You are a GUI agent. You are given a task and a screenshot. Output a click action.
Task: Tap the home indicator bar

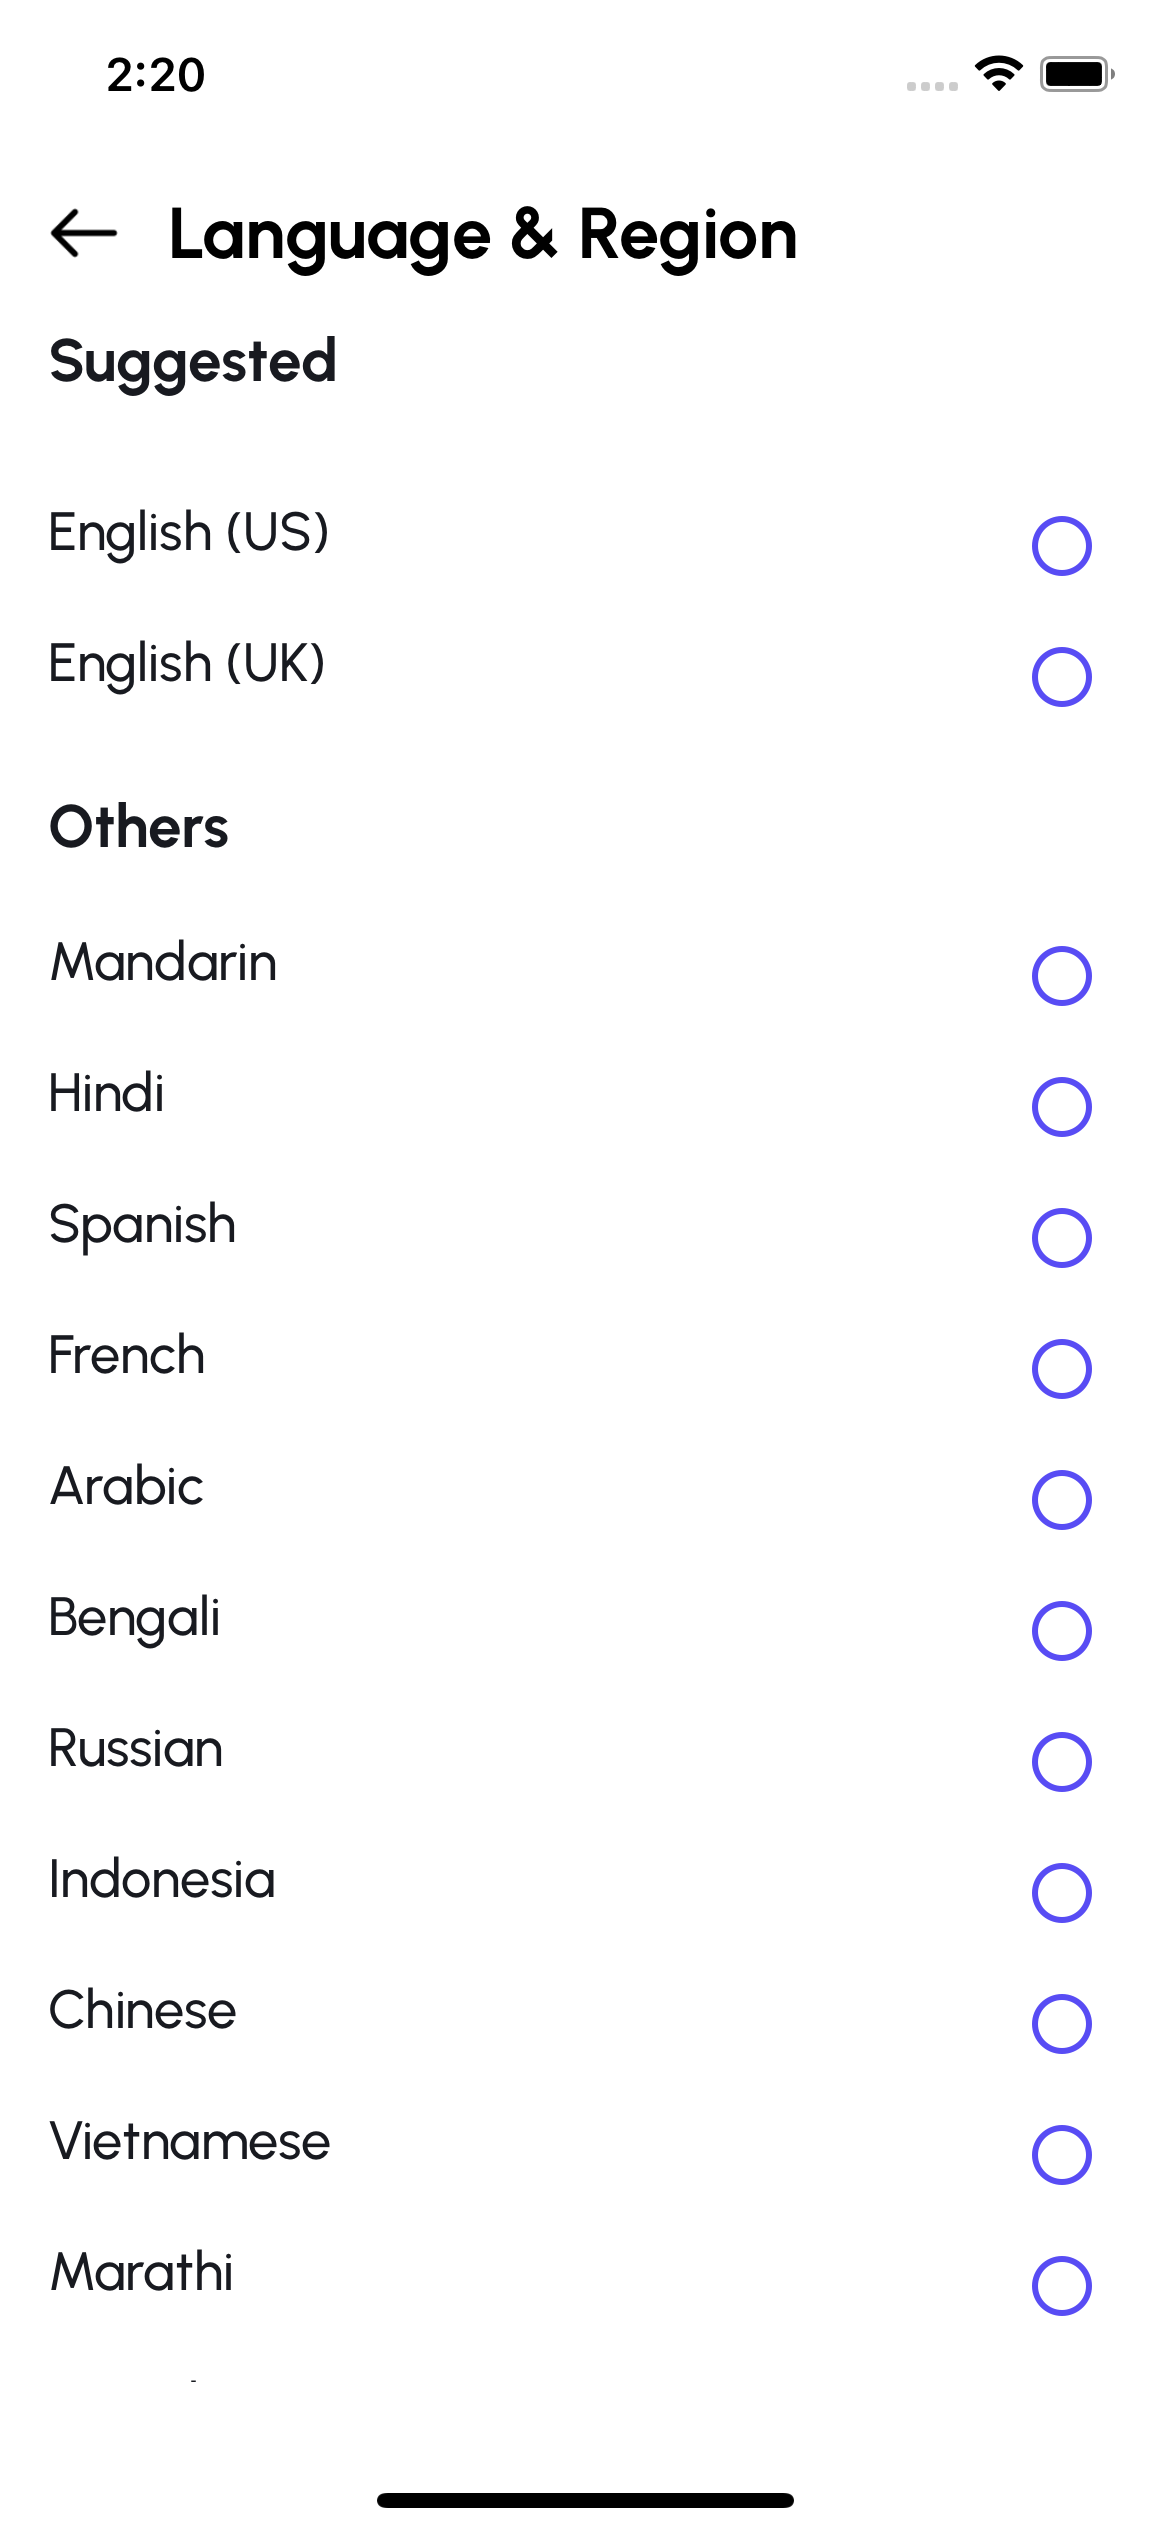tap(585, 2500)
